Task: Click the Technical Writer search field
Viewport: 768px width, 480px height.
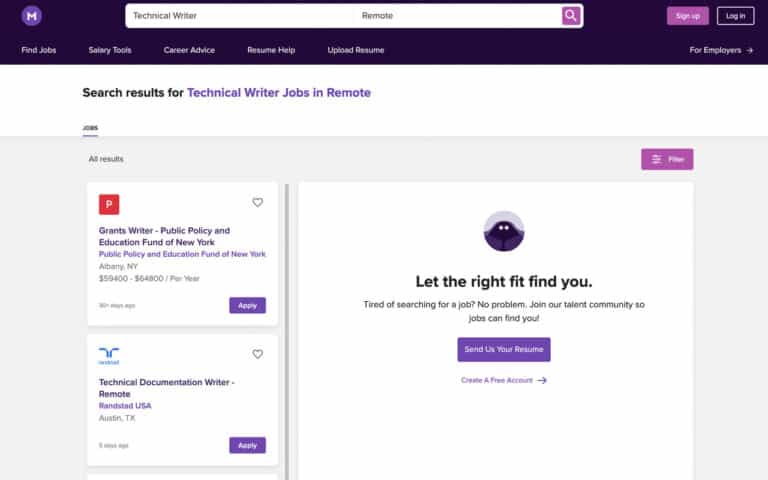Action: click(240, 16)
